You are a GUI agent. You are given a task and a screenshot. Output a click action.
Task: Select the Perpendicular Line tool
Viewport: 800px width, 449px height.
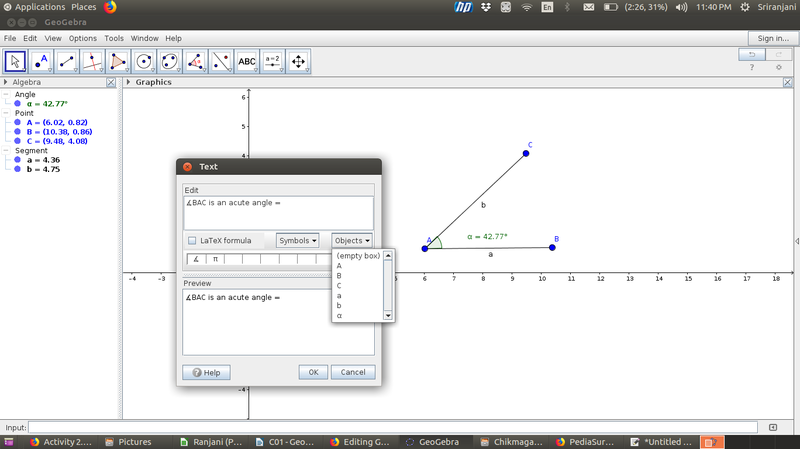tap(92, 62)
